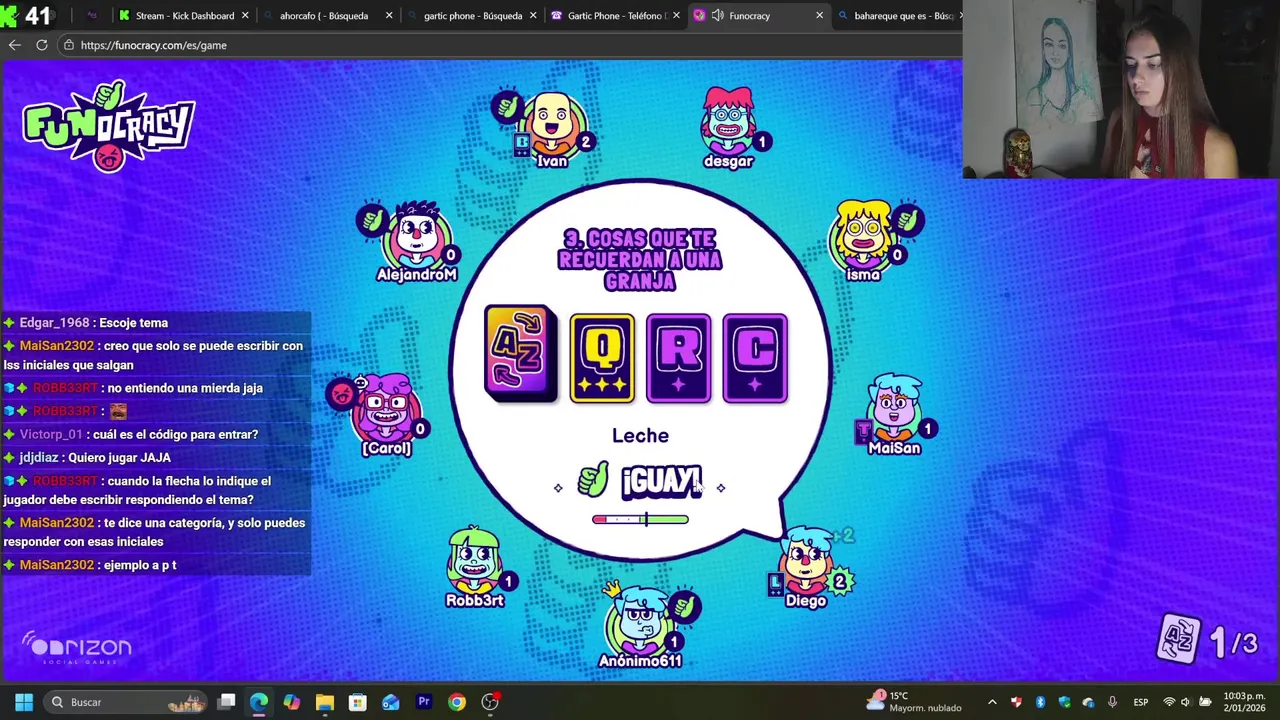Click chat message "MaiSan2302 : ejemplo a p t"
Screen dimensions: 1280x720
click(90, 565)
